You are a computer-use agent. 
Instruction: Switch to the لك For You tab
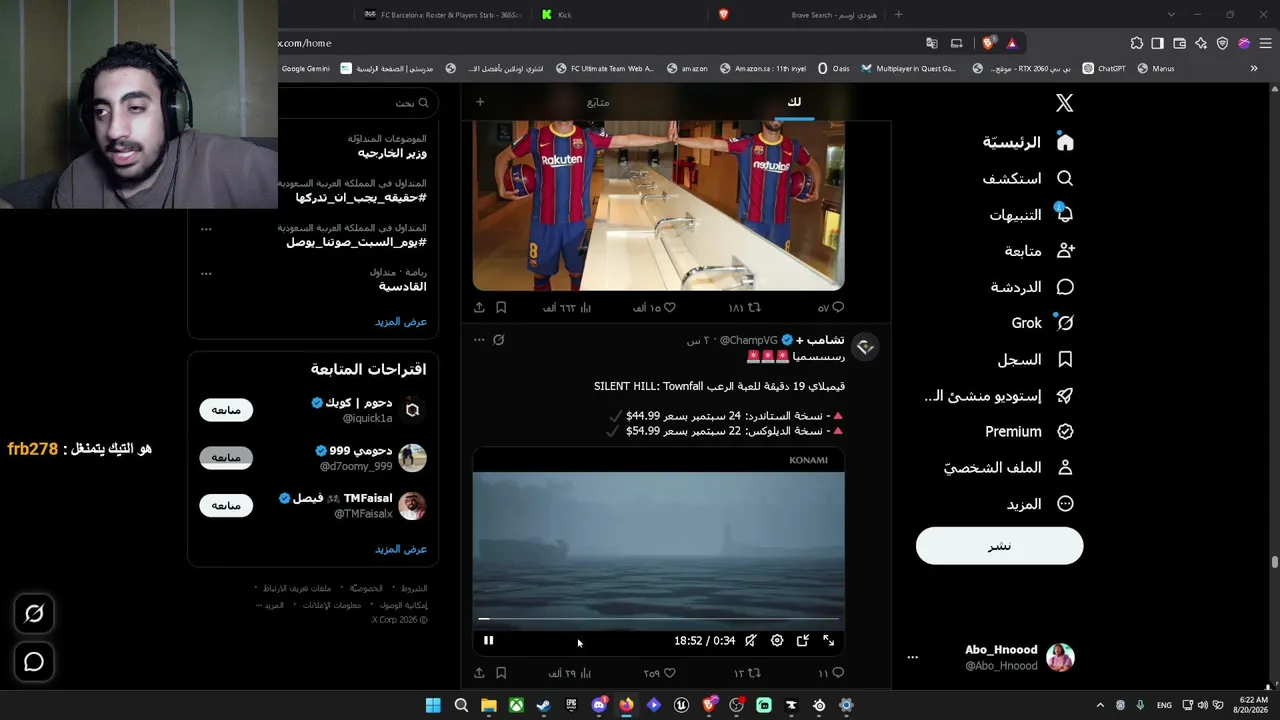pyautogui.click(x=794, y=102)
